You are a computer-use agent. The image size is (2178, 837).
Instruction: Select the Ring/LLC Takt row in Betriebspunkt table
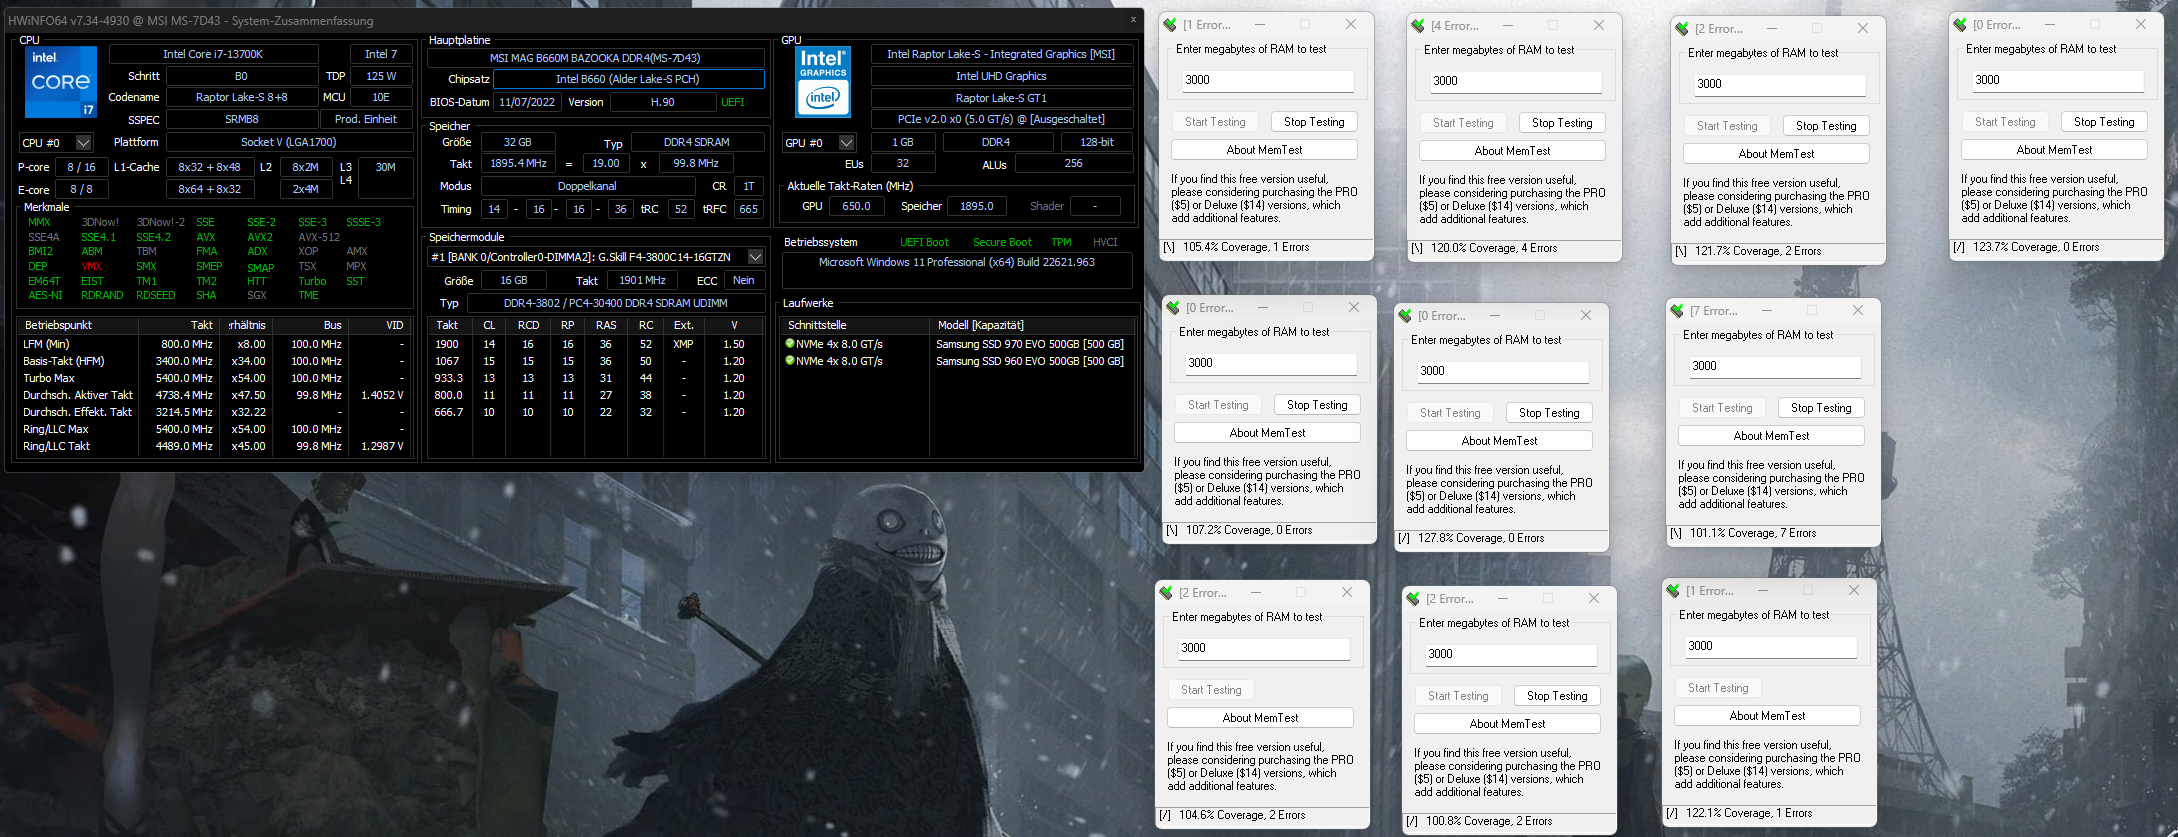pos(213,446)
